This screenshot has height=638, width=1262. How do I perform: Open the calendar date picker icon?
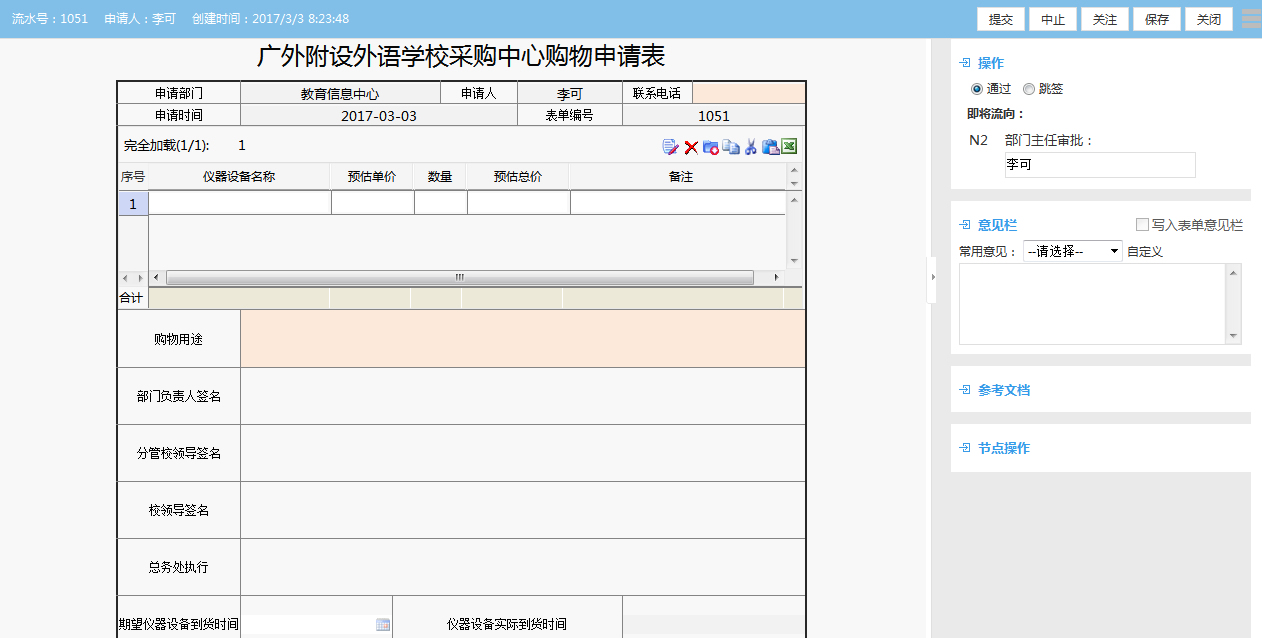(x=383, y=625)
